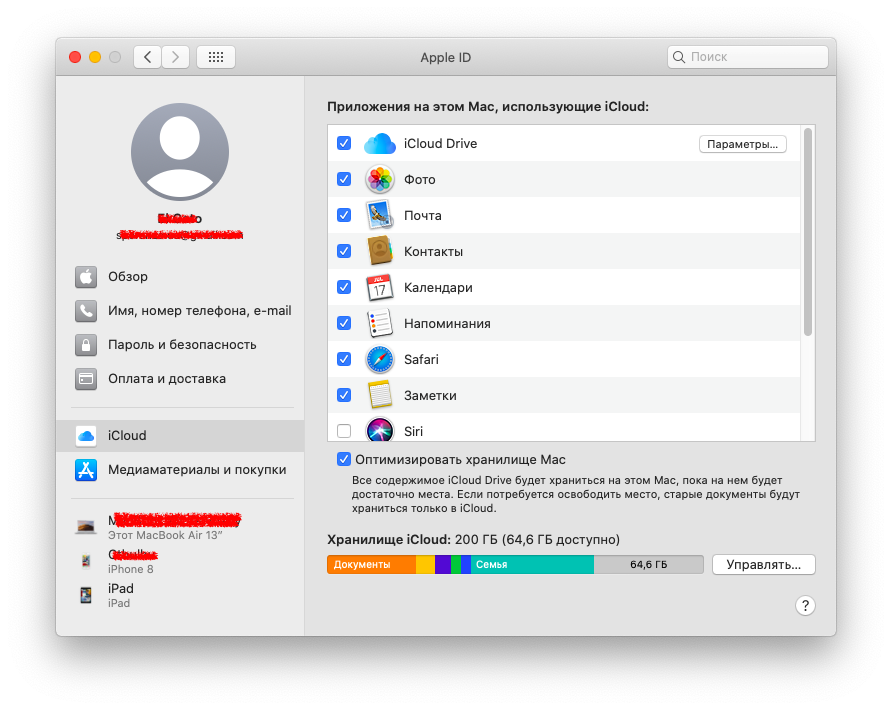Click the App Store icon beside Медиаматериалы
This screenshot has width=892, height=710.
[x=86, y=470]
